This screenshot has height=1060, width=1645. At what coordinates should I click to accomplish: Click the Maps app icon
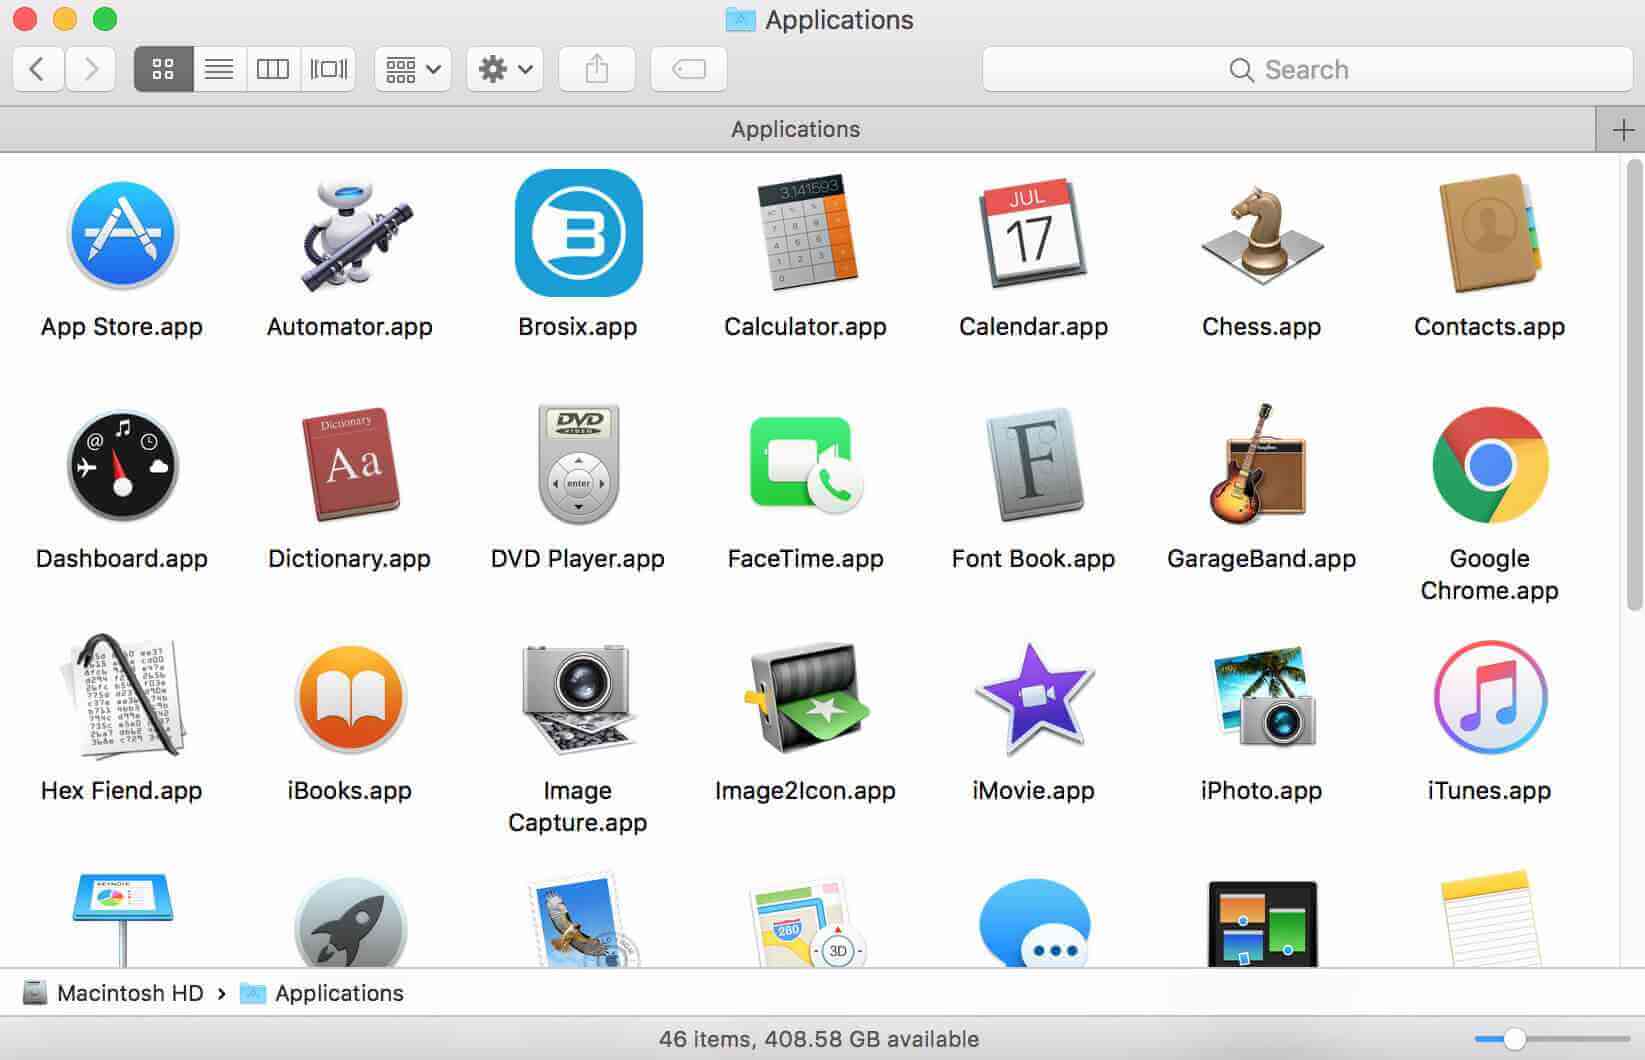point(806,922)
